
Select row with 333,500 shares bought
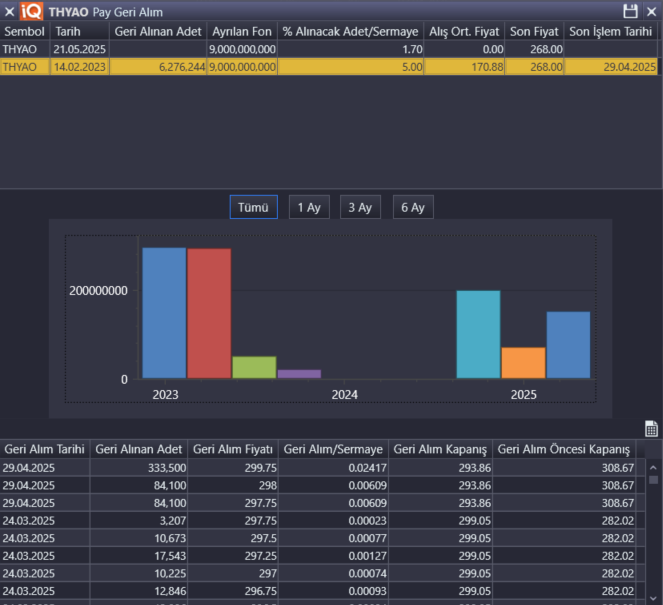click(x=322, y=468)
